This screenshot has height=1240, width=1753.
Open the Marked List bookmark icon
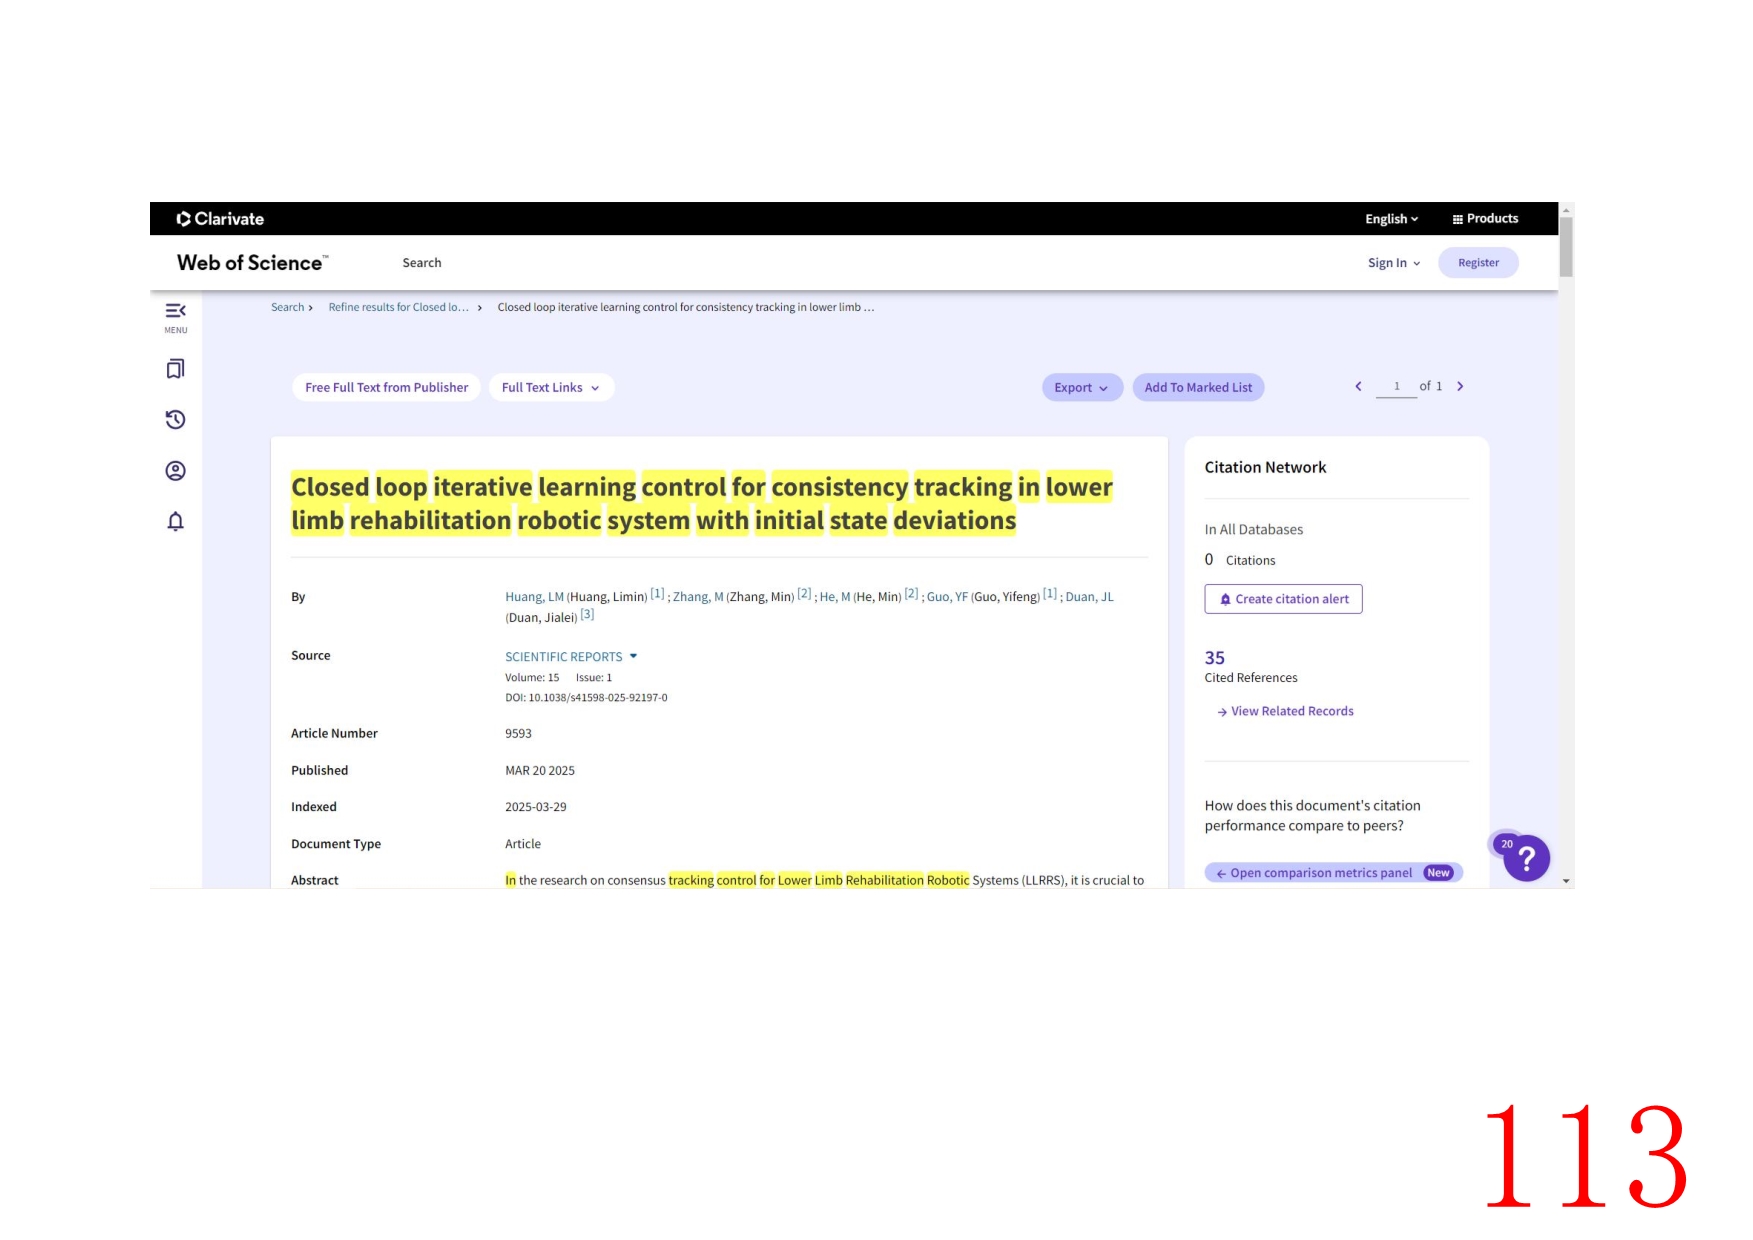pyautogui.click(x=175, y=369)
